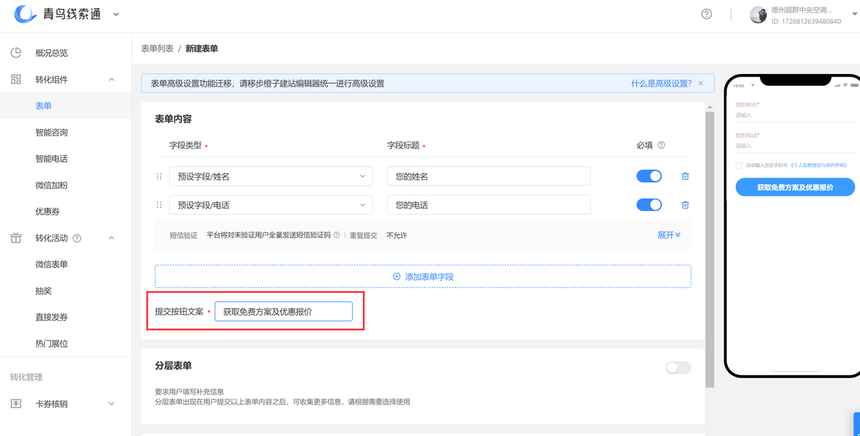This screenshot has height=436, width=860.
Task: Click drag handle of the 姓名 field row
Action: point(159,176)
